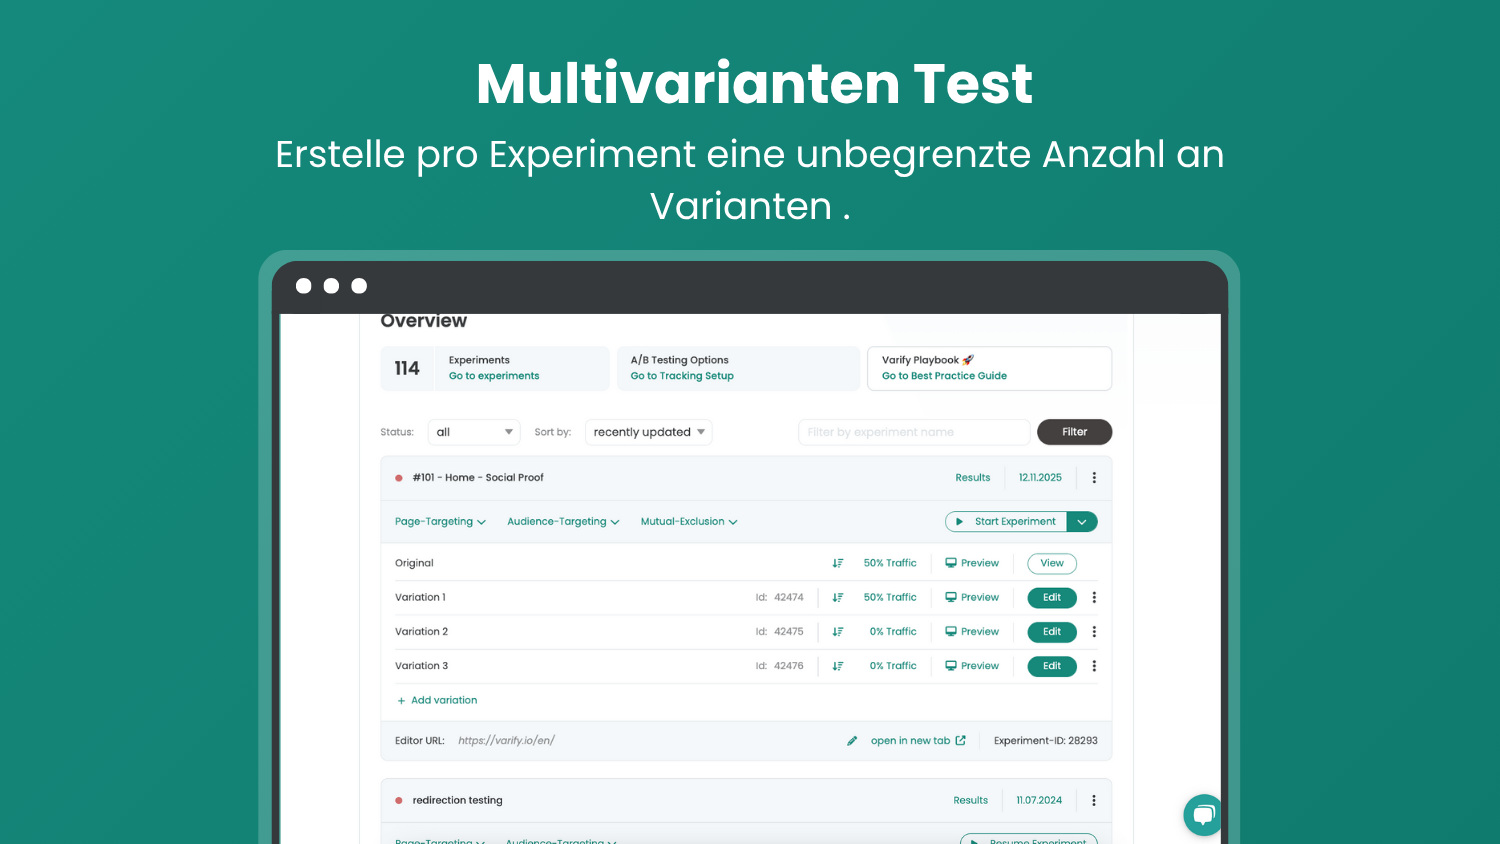This screenshot has height=844, width=1500.
Task: Click 50% Traffic in Variation 1 row
Action: pos(890,598)
